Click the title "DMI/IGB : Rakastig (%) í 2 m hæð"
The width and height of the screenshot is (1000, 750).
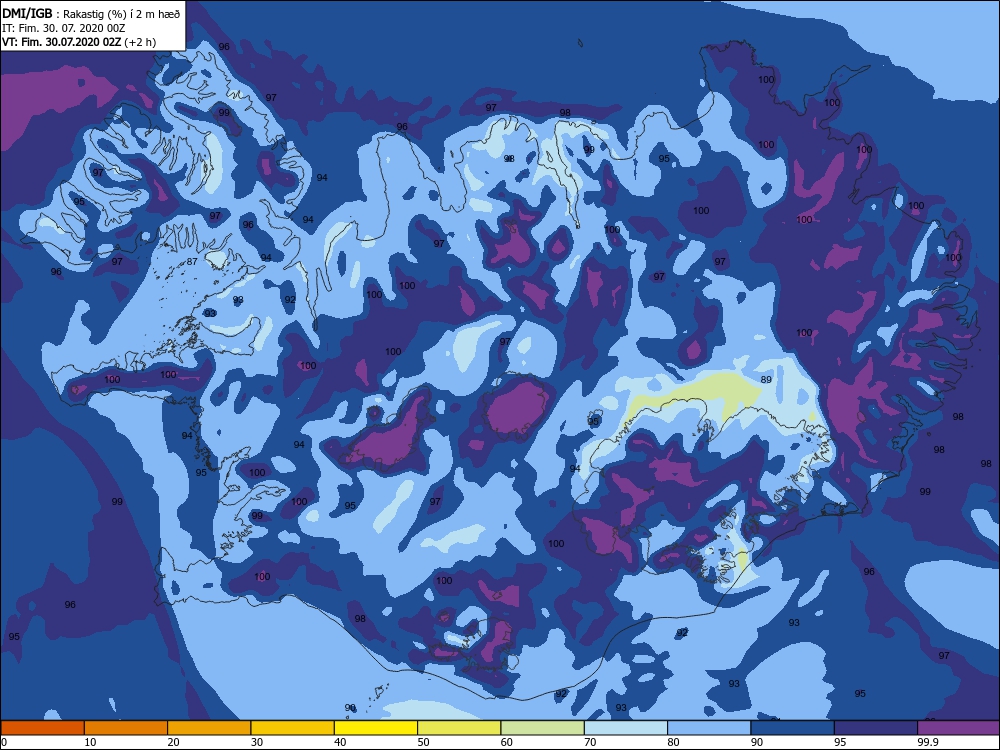[91, 13]
